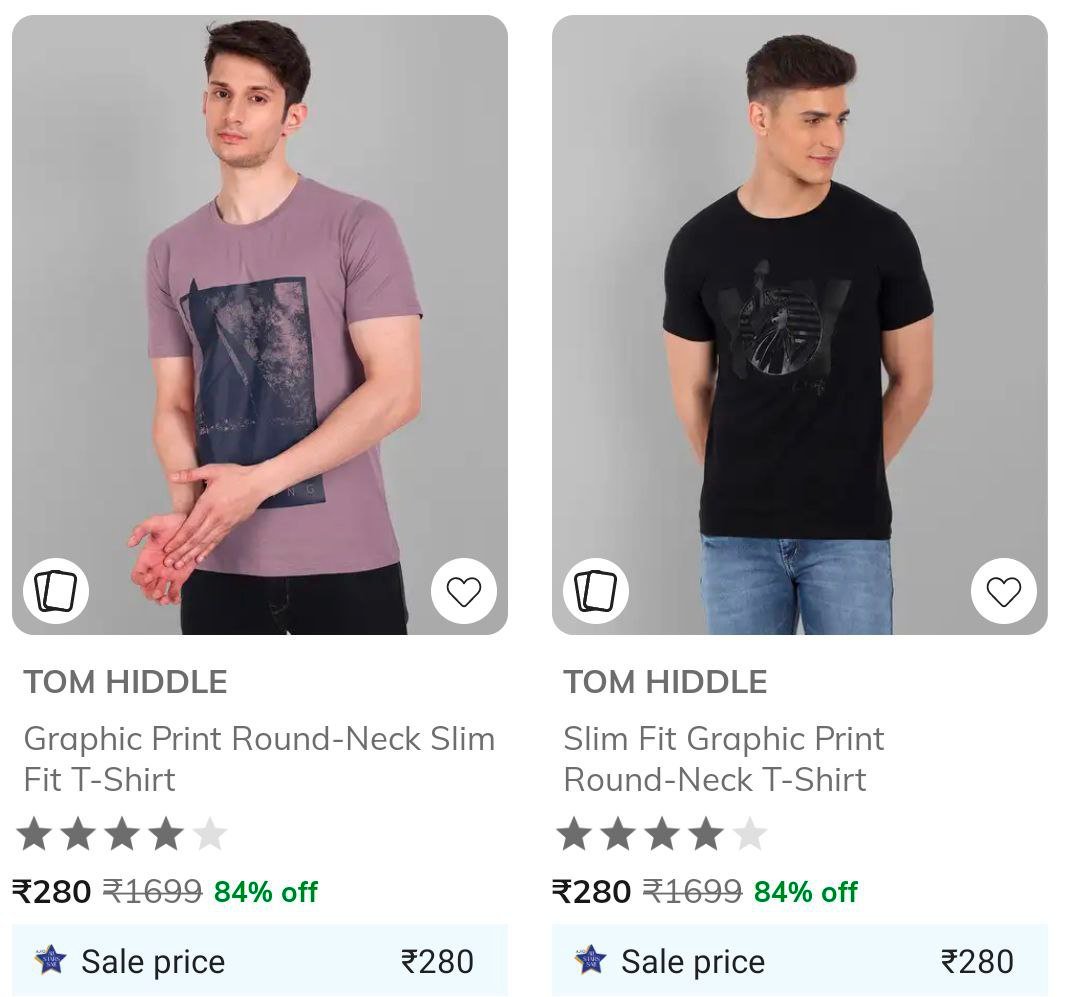Screen dimensions: 1069x997
Task: Tap the right TOM HIDDLE brand name
Action: 665,682
